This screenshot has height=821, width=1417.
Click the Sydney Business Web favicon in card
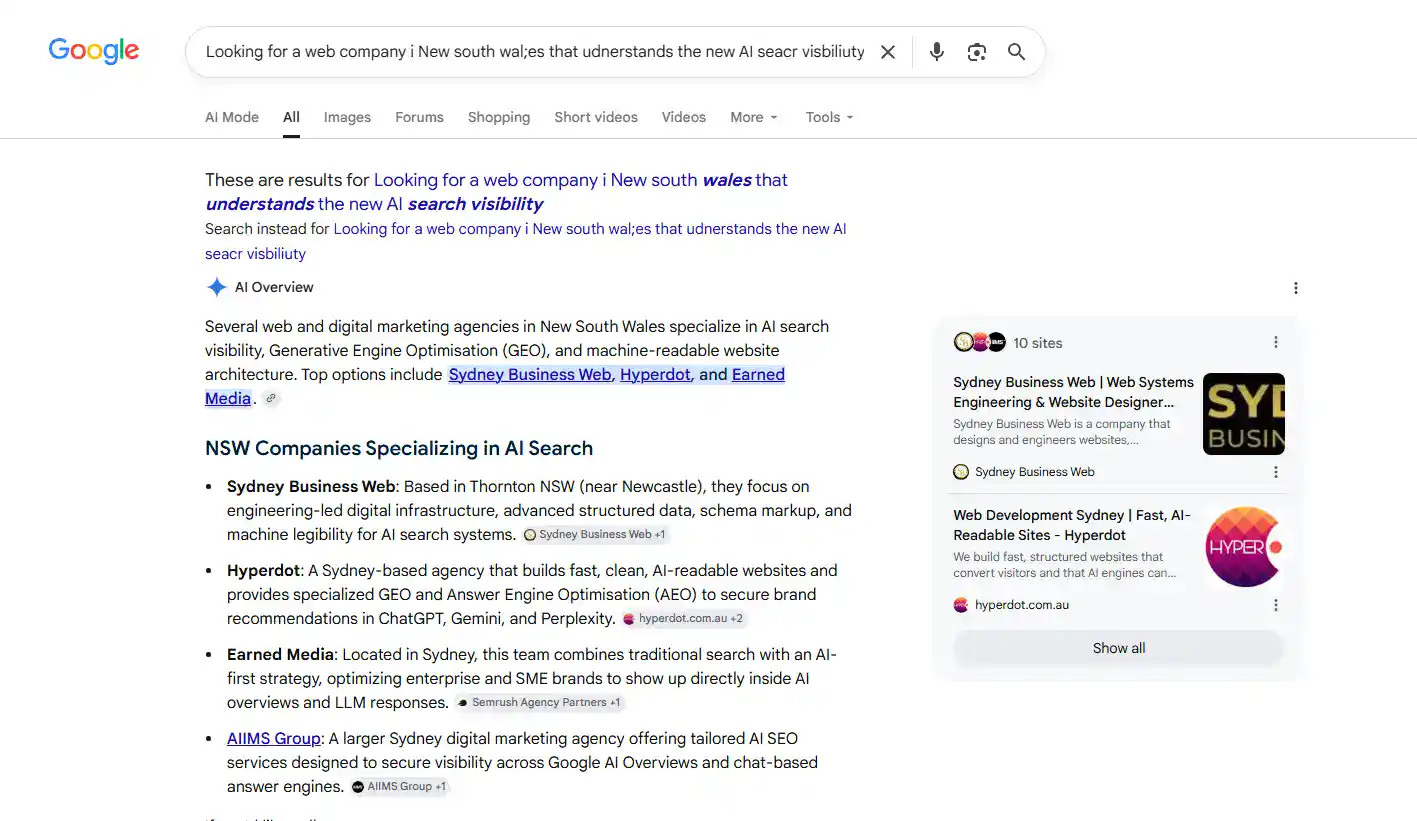(x=961, y=472)
